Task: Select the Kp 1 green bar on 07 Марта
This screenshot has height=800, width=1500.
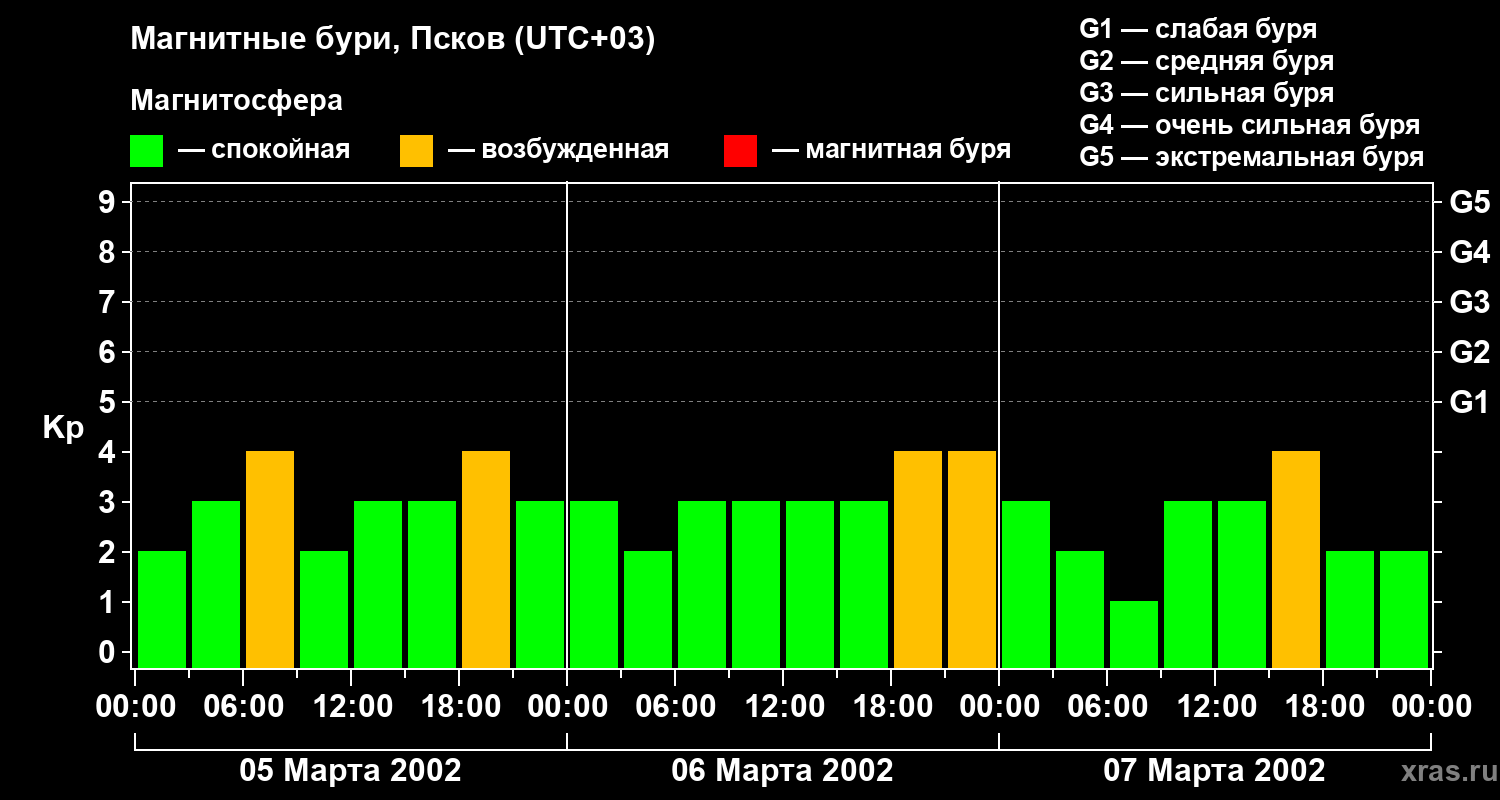Action: (x=1134, y=634)
